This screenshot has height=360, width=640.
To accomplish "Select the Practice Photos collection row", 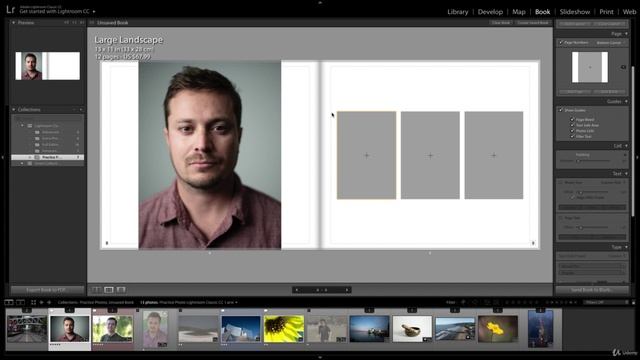I will pos(47,157).
